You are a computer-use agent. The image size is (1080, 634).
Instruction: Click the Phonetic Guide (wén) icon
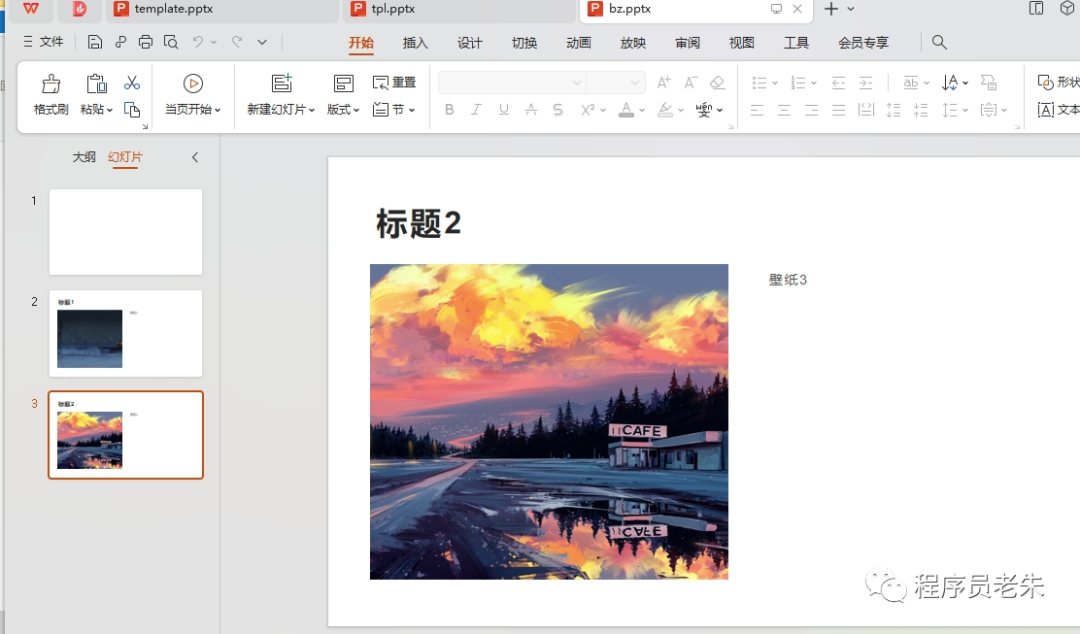coord(704,110)
